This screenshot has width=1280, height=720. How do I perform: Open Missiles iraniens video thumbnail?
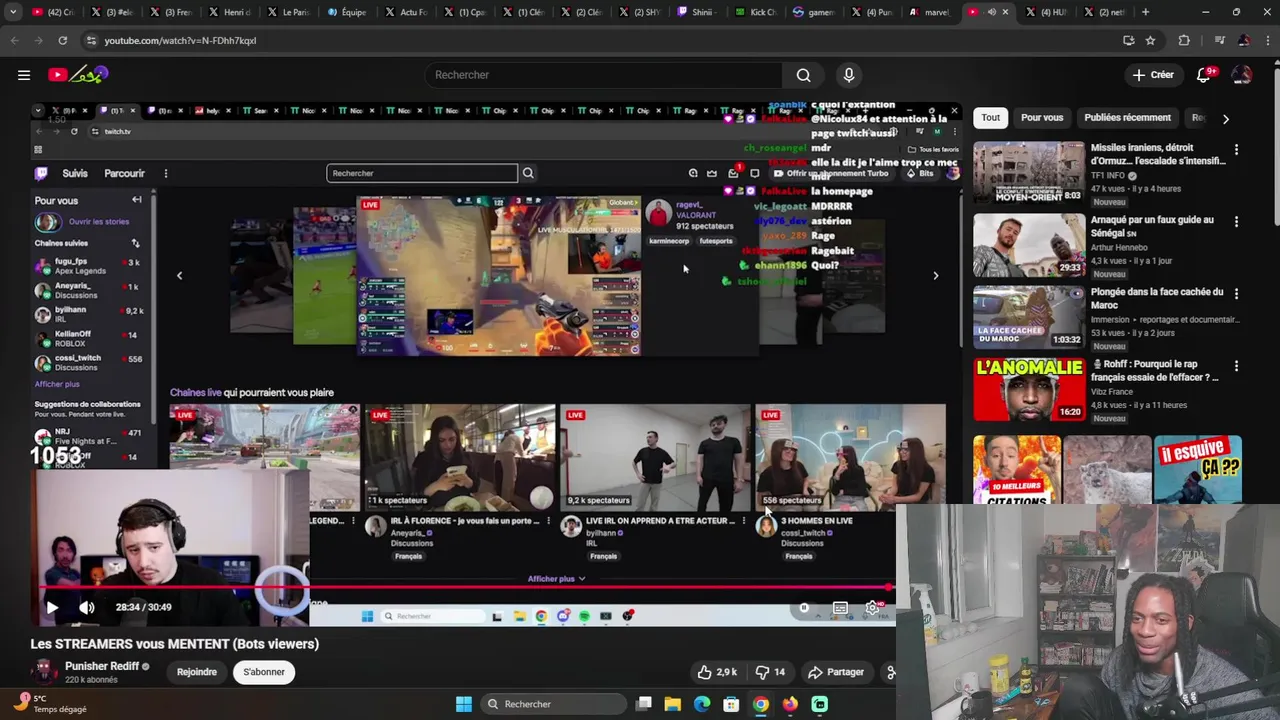(1029, 173)
